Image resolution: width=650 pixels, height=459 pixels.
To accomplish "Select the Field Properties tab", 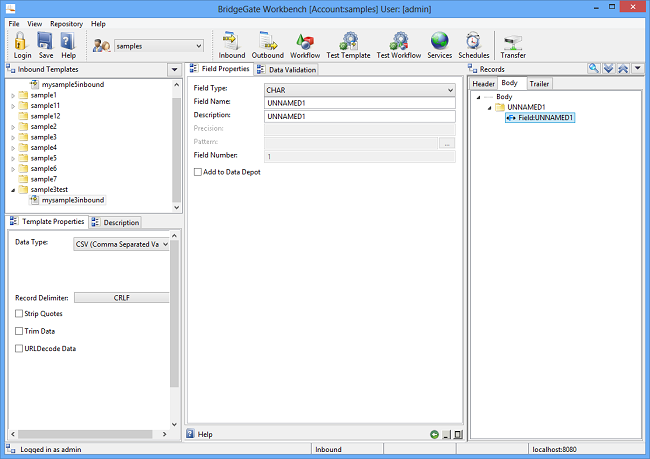I will [219, 69].
